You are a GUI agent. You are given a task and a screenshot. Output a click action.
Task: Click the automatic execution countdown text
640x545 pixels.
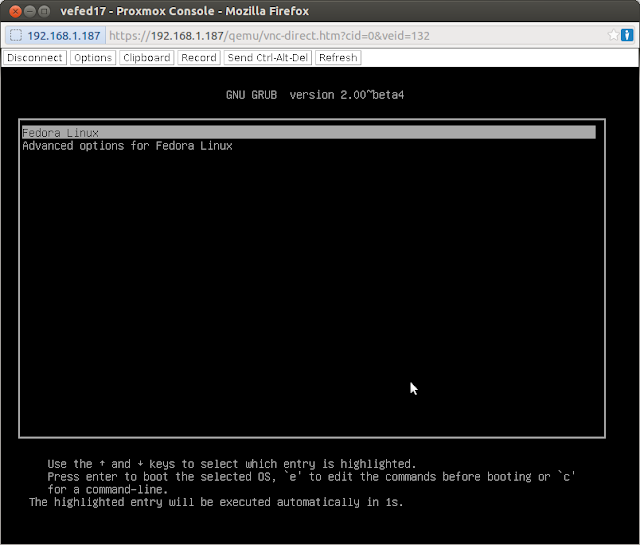(216, 502)
